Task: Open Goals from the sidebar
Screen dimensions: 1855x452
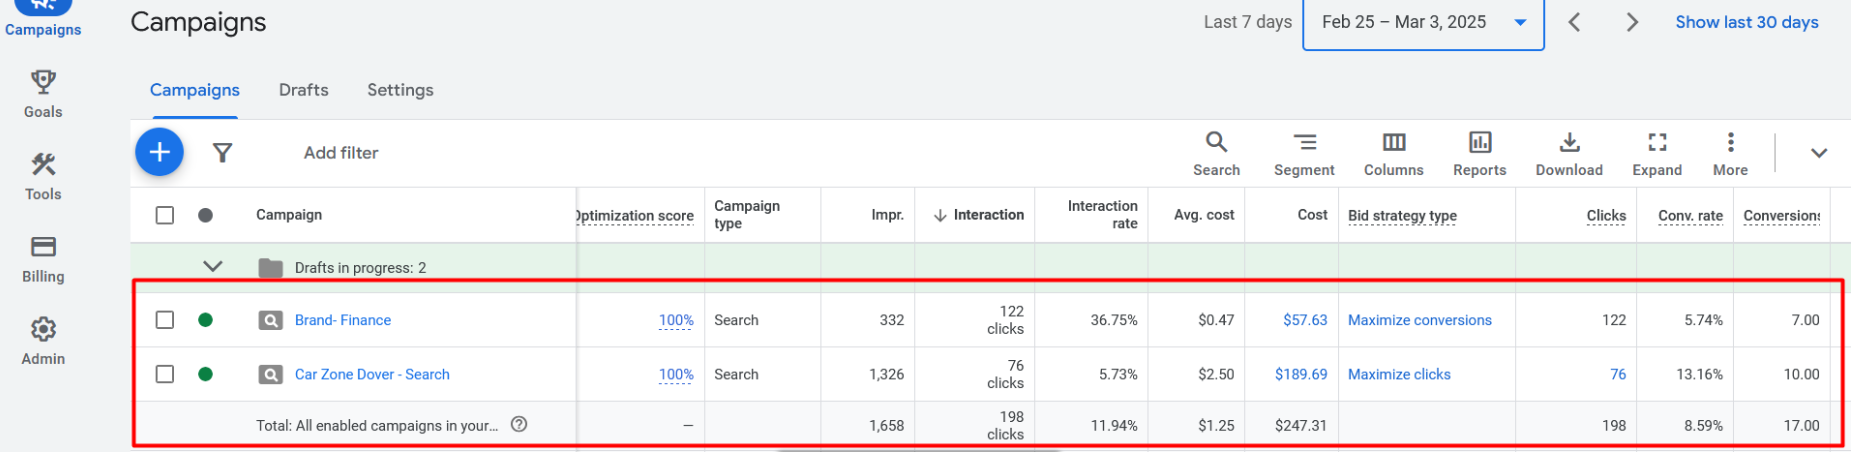Action: pyautogui.click(x=43, y=93)
